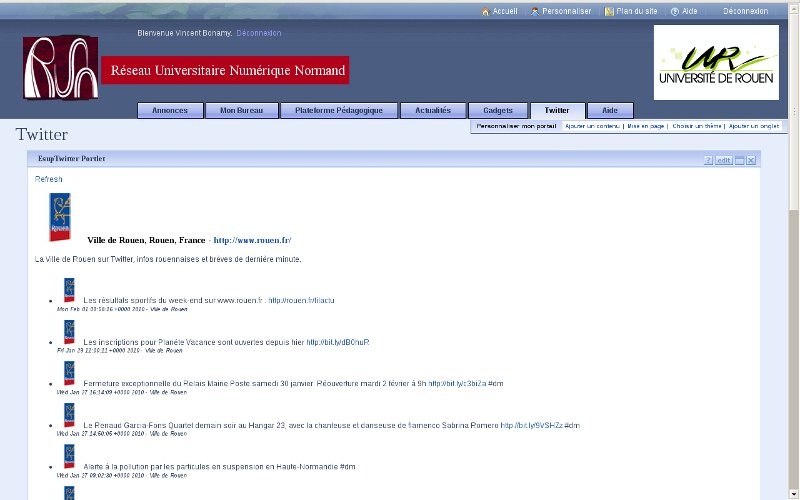800x500 pixels.
Task: Open the http://www.rouen.fr/ profile link
Action: 252,241
